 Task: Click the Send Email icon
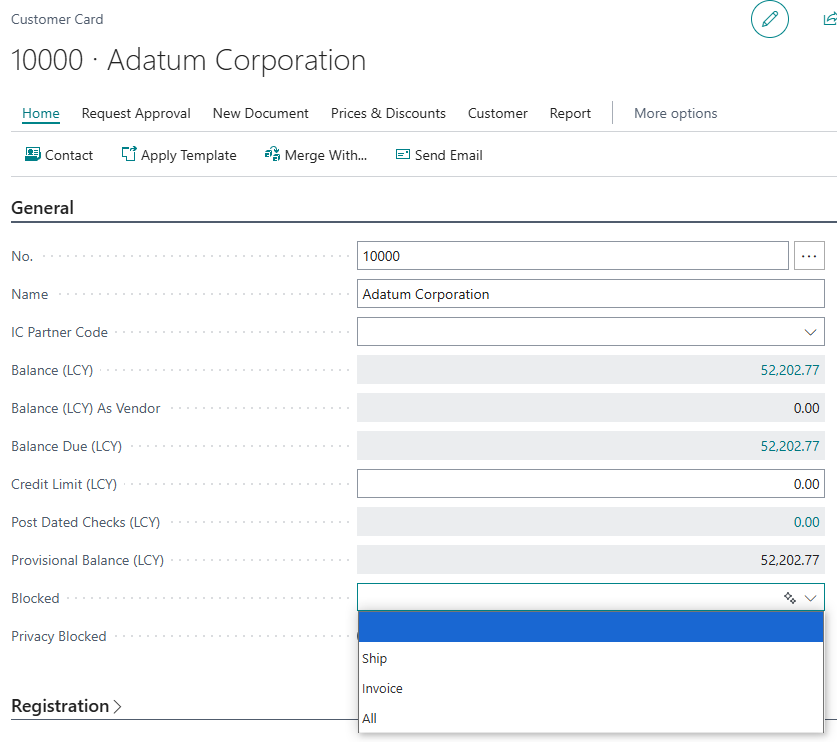[402, 154]
